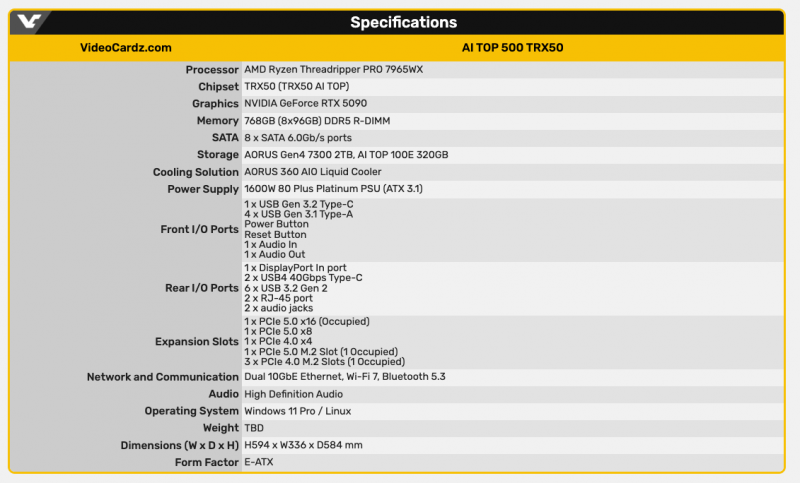
Task: Select the 8 x SATA 6.0Gb/s ports text
Action: [x=297, y=138]
